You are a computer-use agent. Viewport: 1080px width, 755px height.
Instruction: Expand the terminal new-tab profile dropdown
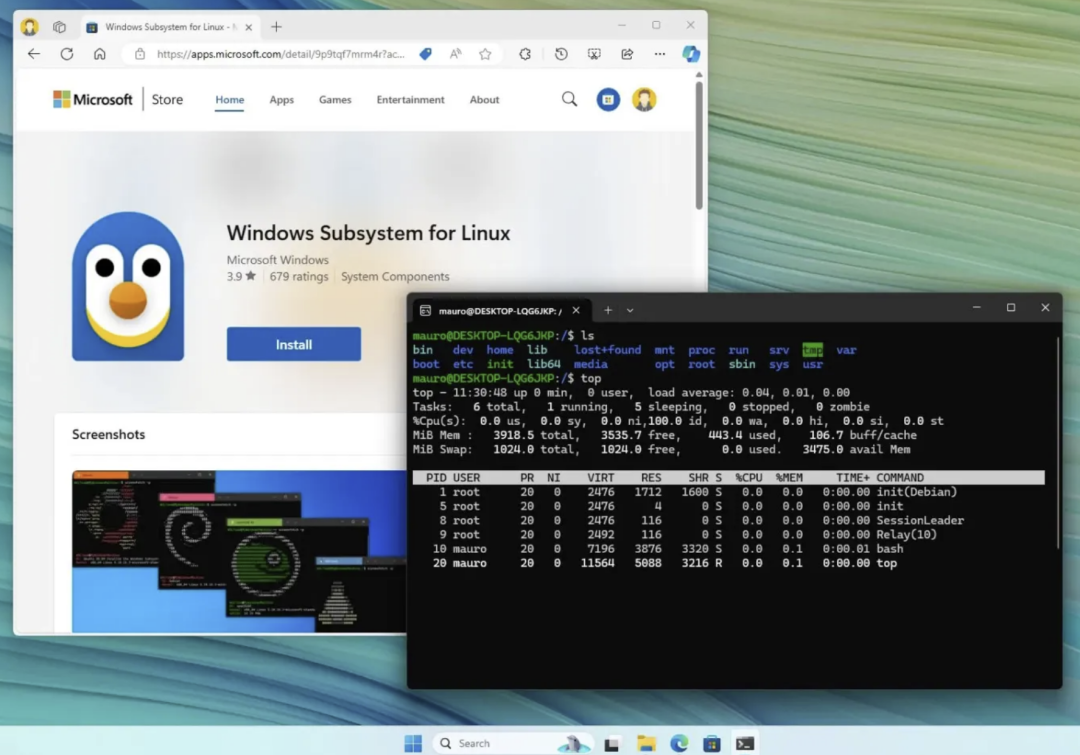coord(630,311)
